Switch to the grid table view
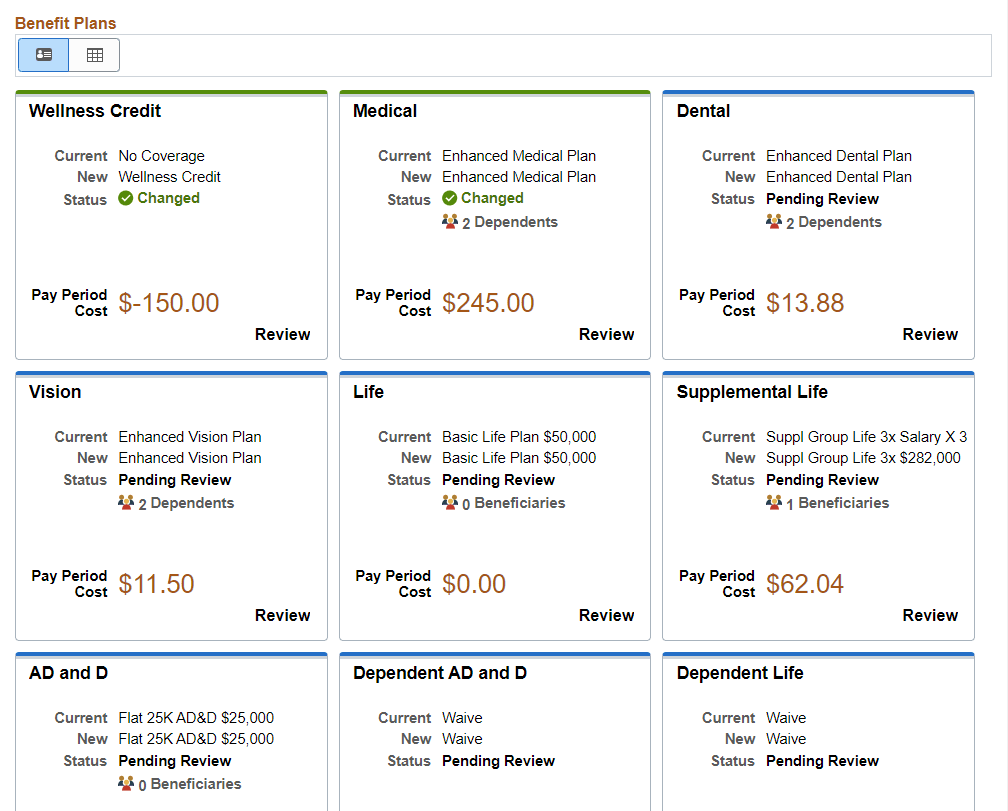The width and height of the screenshot is (1008, 811). pos(94,55)
